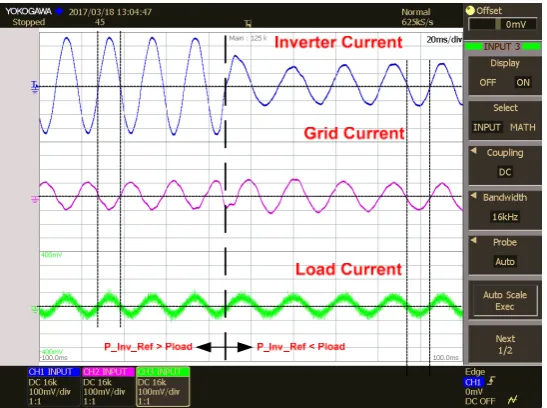Viewport: 547px width, 408px height.
Task: Click the Inverter Current label
Action: (x=338, y=42)
